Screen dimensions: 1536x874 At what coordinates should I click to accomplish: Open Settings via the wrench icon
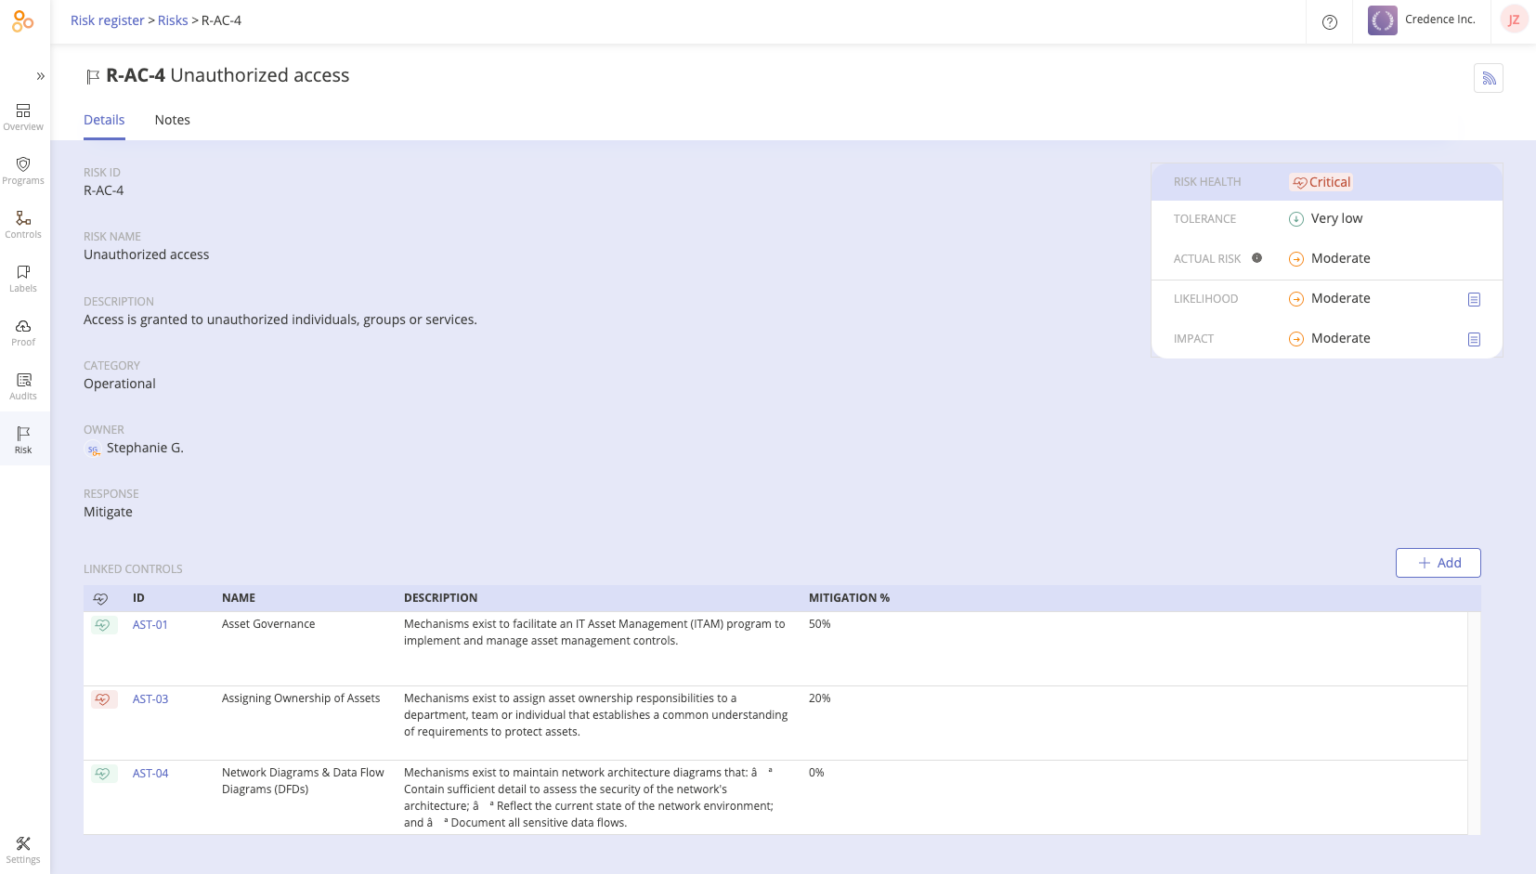coord(23,845)
